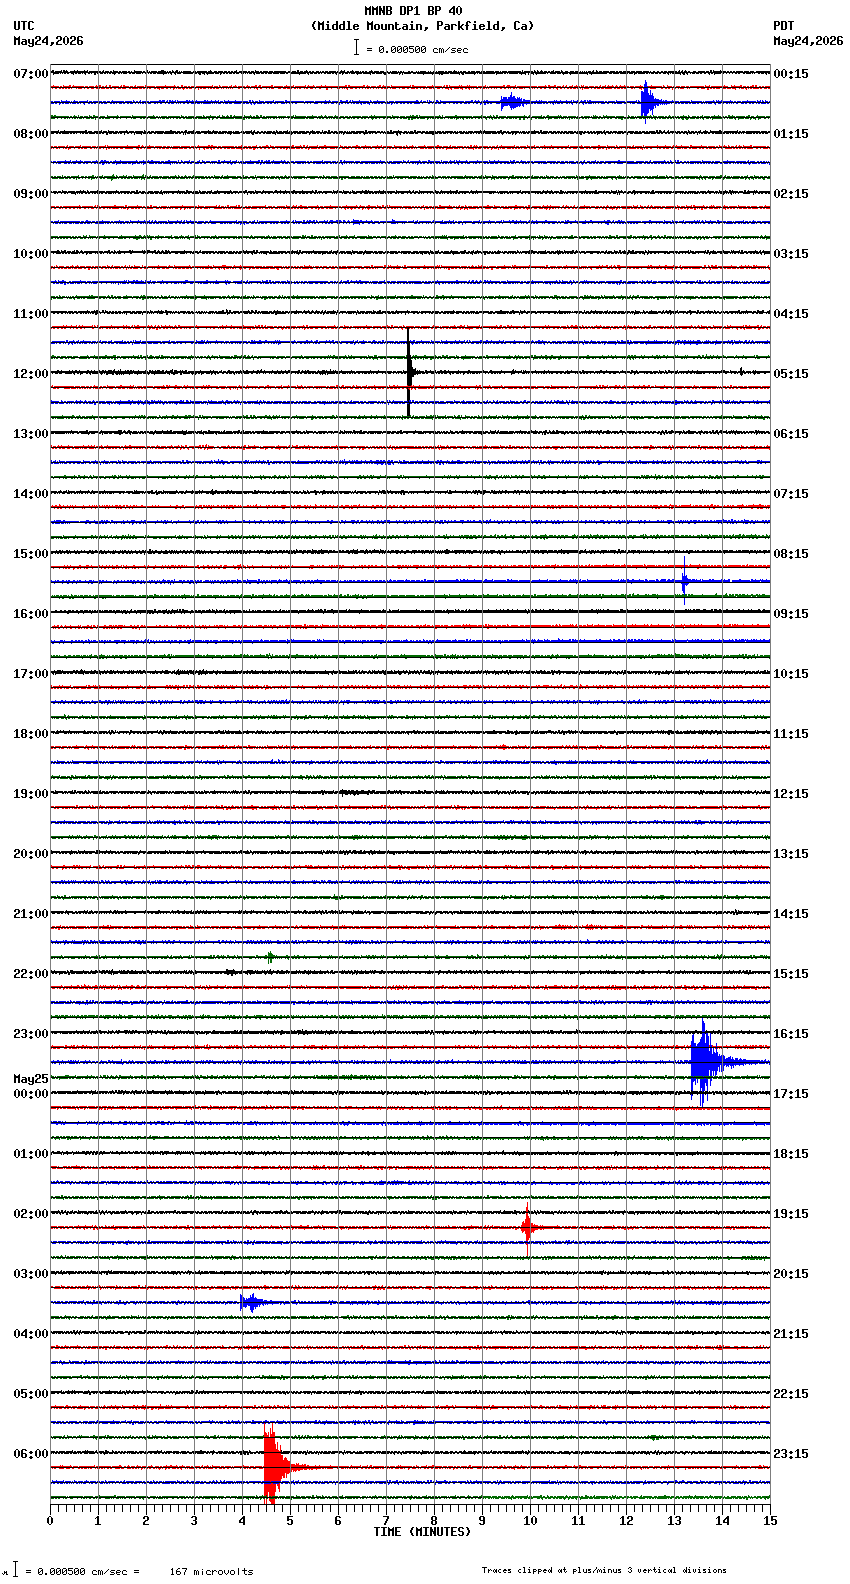Click the 16:15 PDT time label
Screen dimensions: 850x1584
(x=791, y=1034)
